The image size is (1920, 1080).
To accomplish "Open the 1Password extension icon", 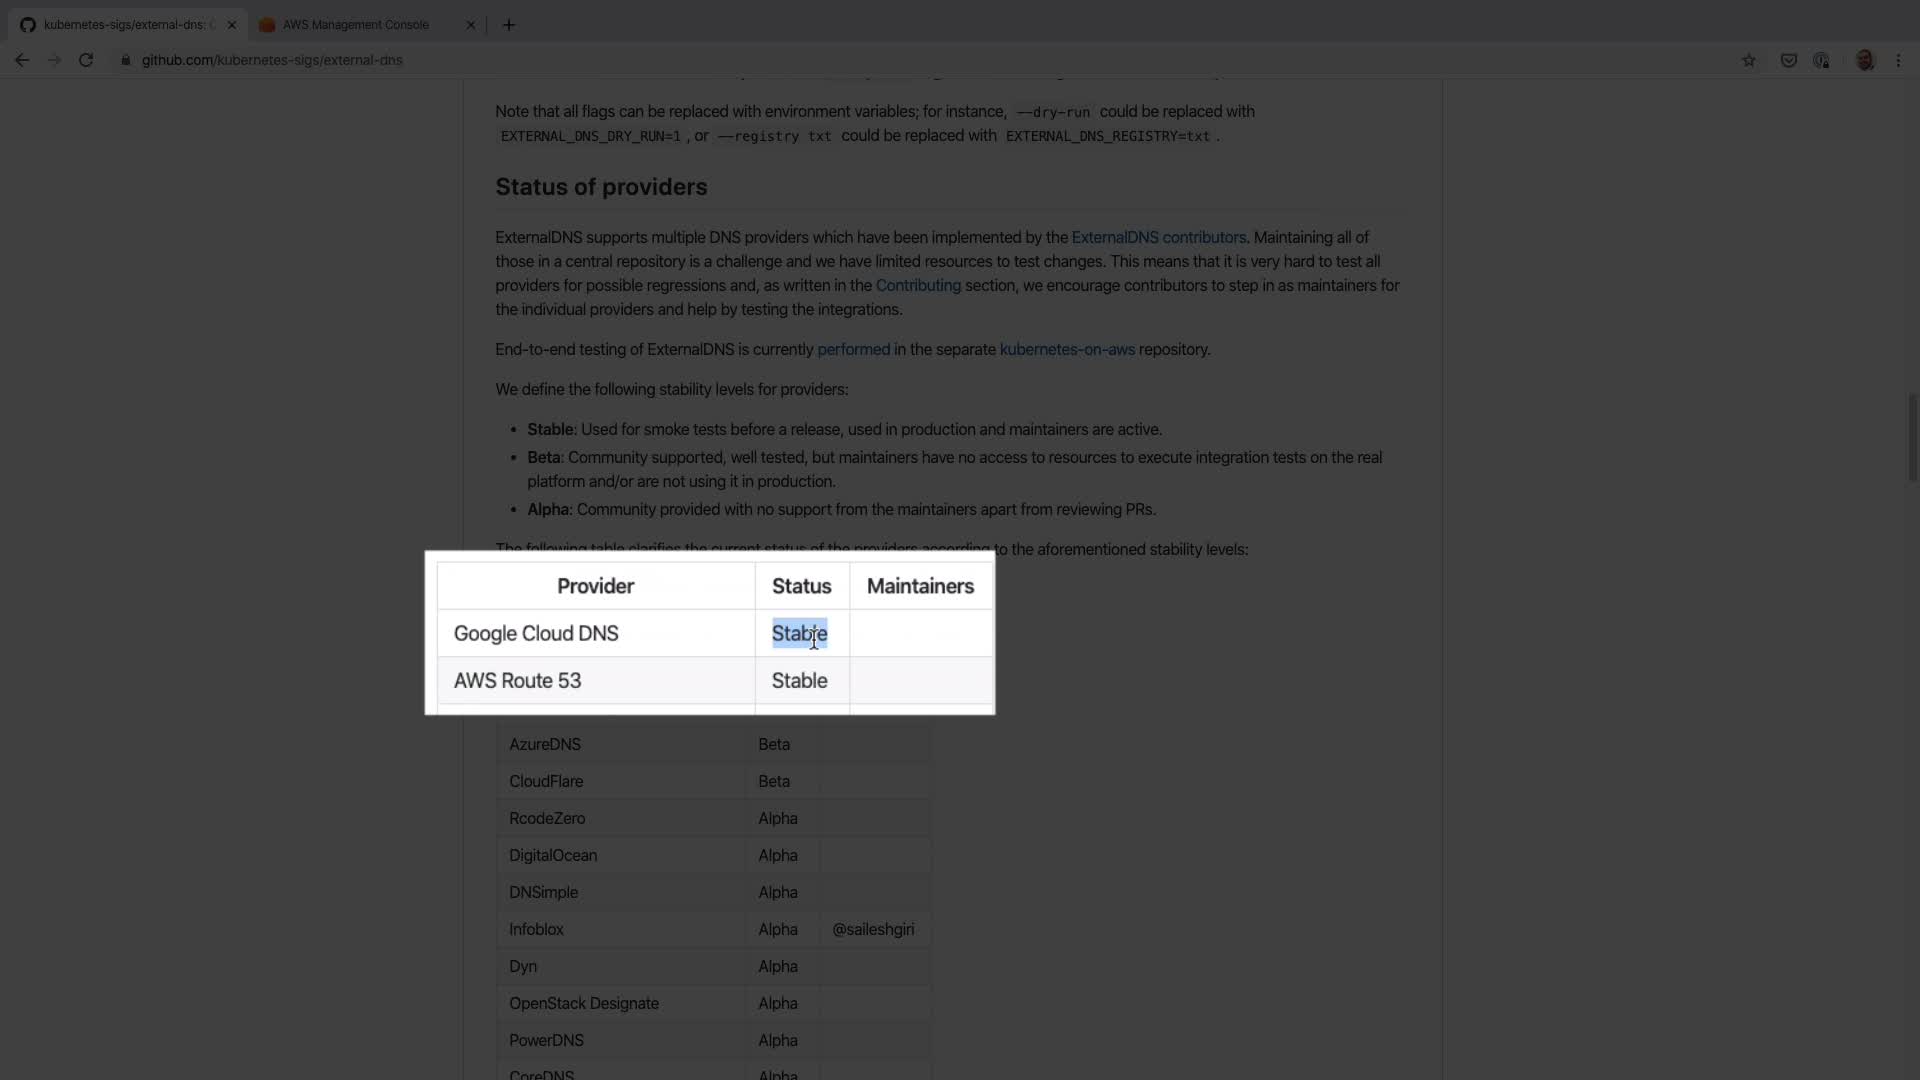I will (x=1821, y=60).
